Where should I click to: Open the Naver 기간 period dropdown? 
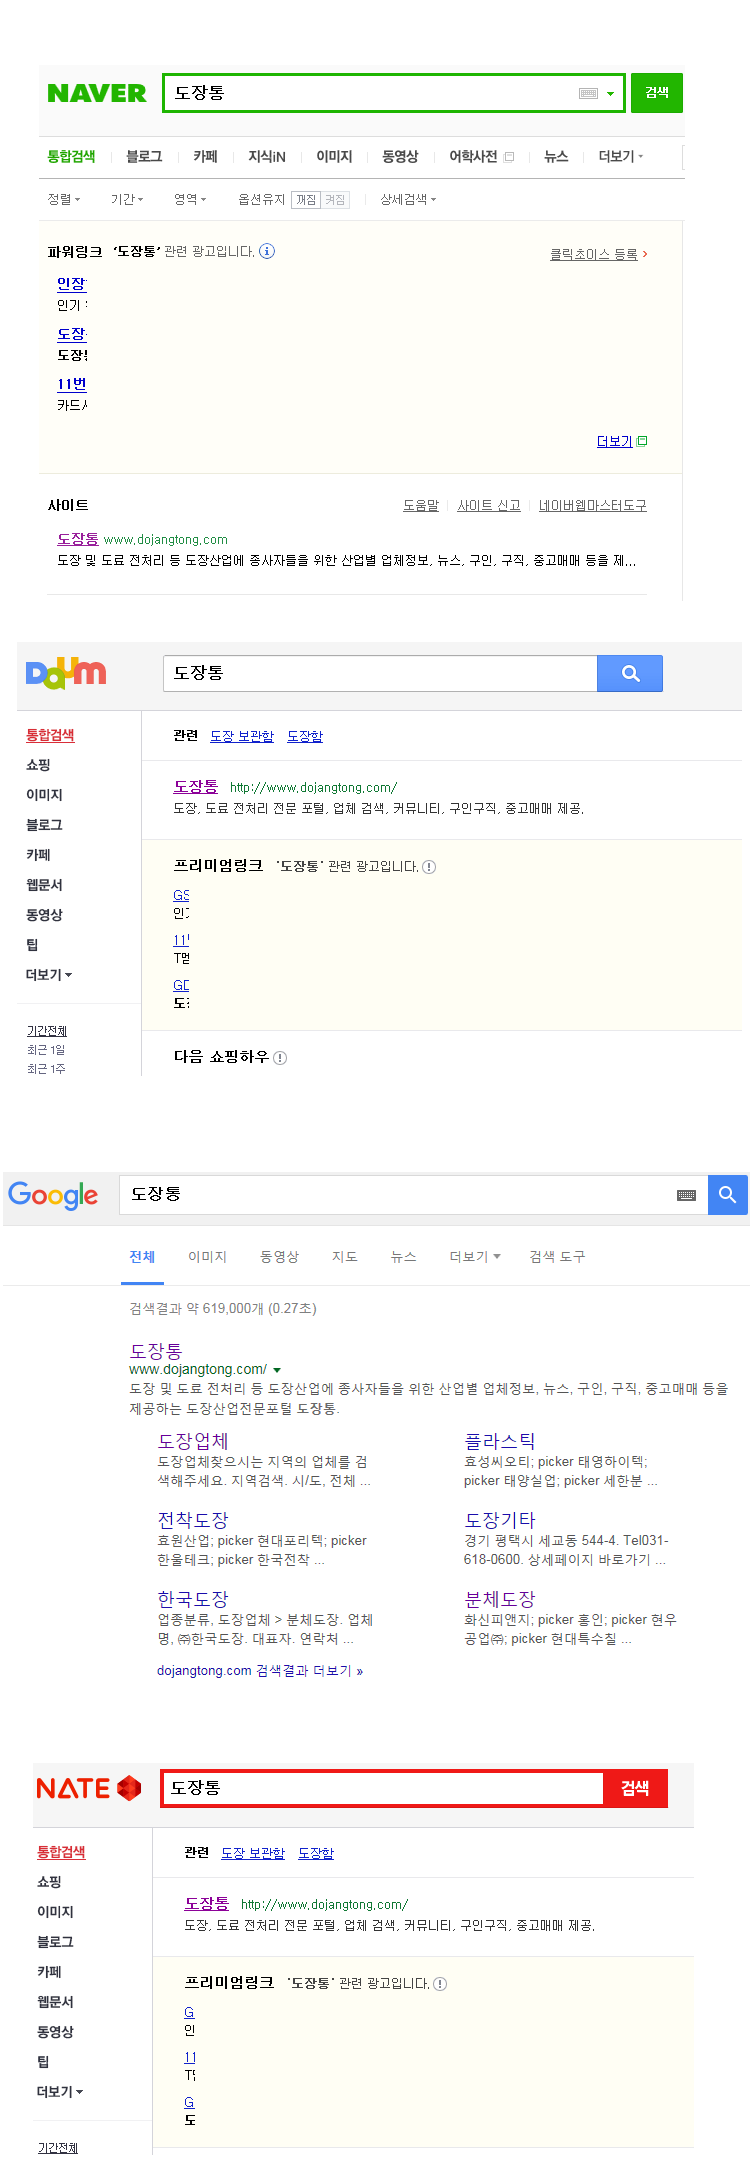pyautogui.click(x=127, y=200)
